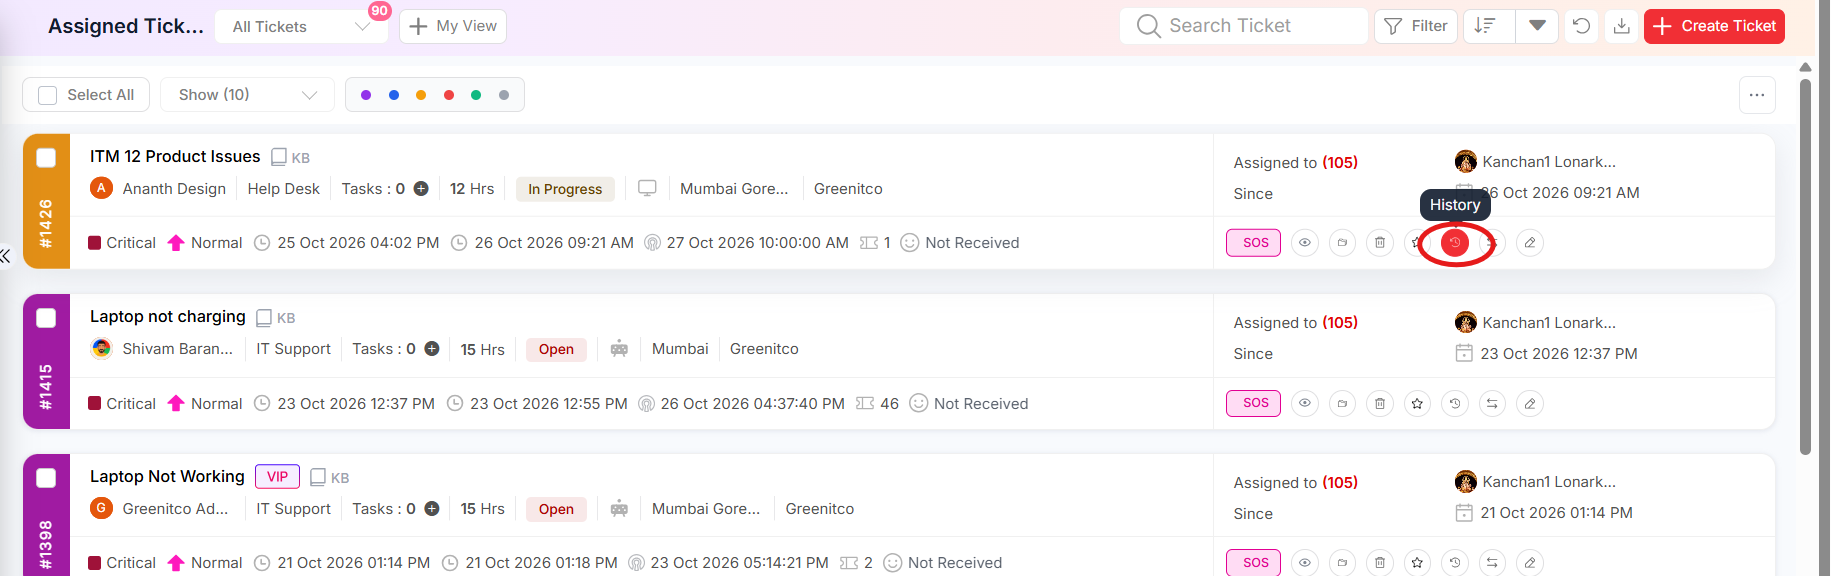Transfer the Laptop not charging ticket
Viewport: 1831px width, 576px height.
tap(1492, 404)
